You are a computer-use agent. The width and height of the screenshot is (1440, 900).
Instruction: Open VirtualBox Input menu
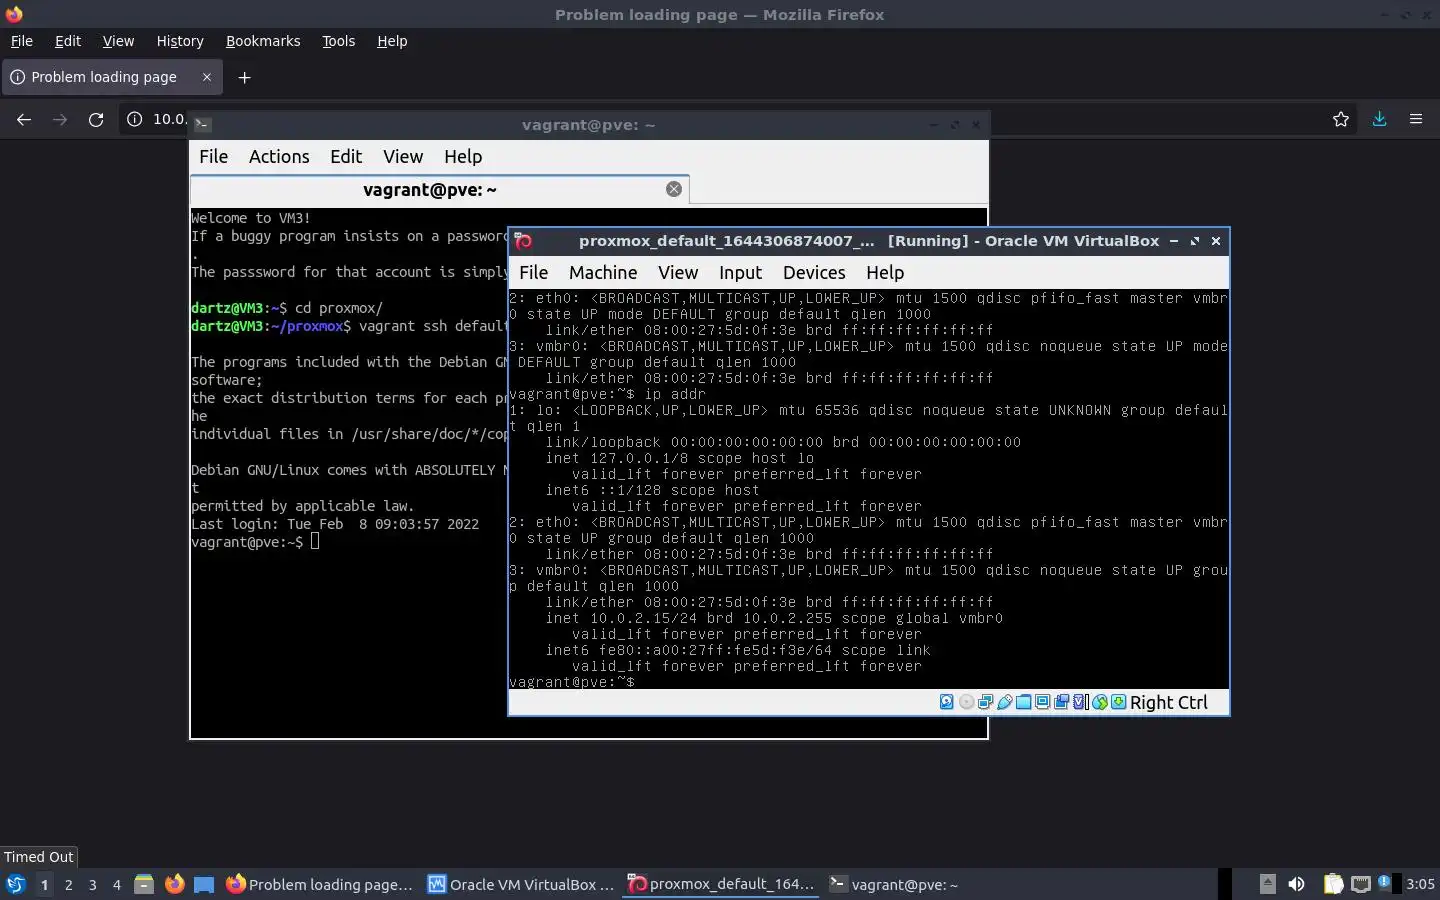pos(740,272)
